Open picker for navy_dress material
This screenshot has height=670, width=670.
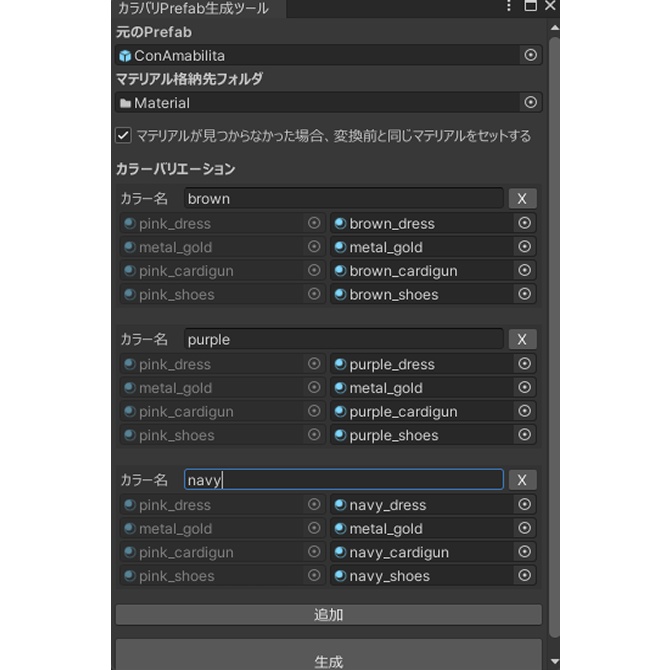pyautogui.click(x=524, y=505)
